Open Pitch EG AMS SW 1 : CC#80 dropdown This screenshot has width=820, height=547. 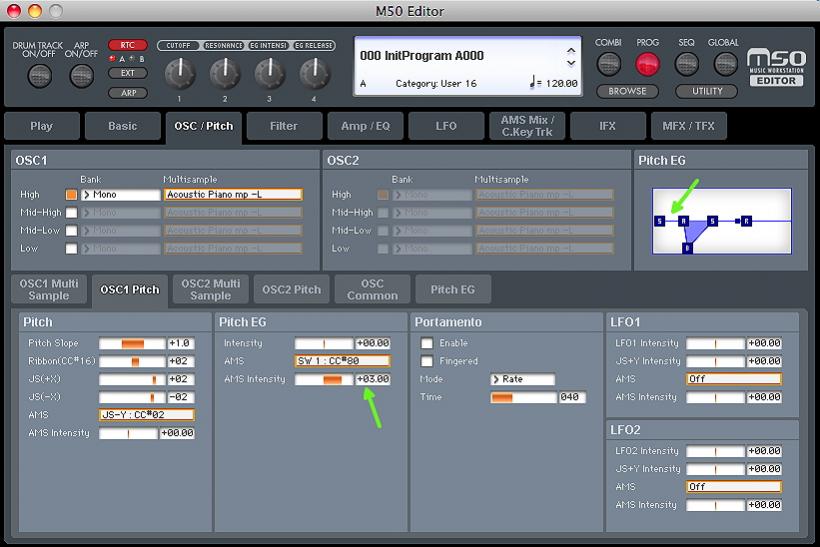pos(343,361)
